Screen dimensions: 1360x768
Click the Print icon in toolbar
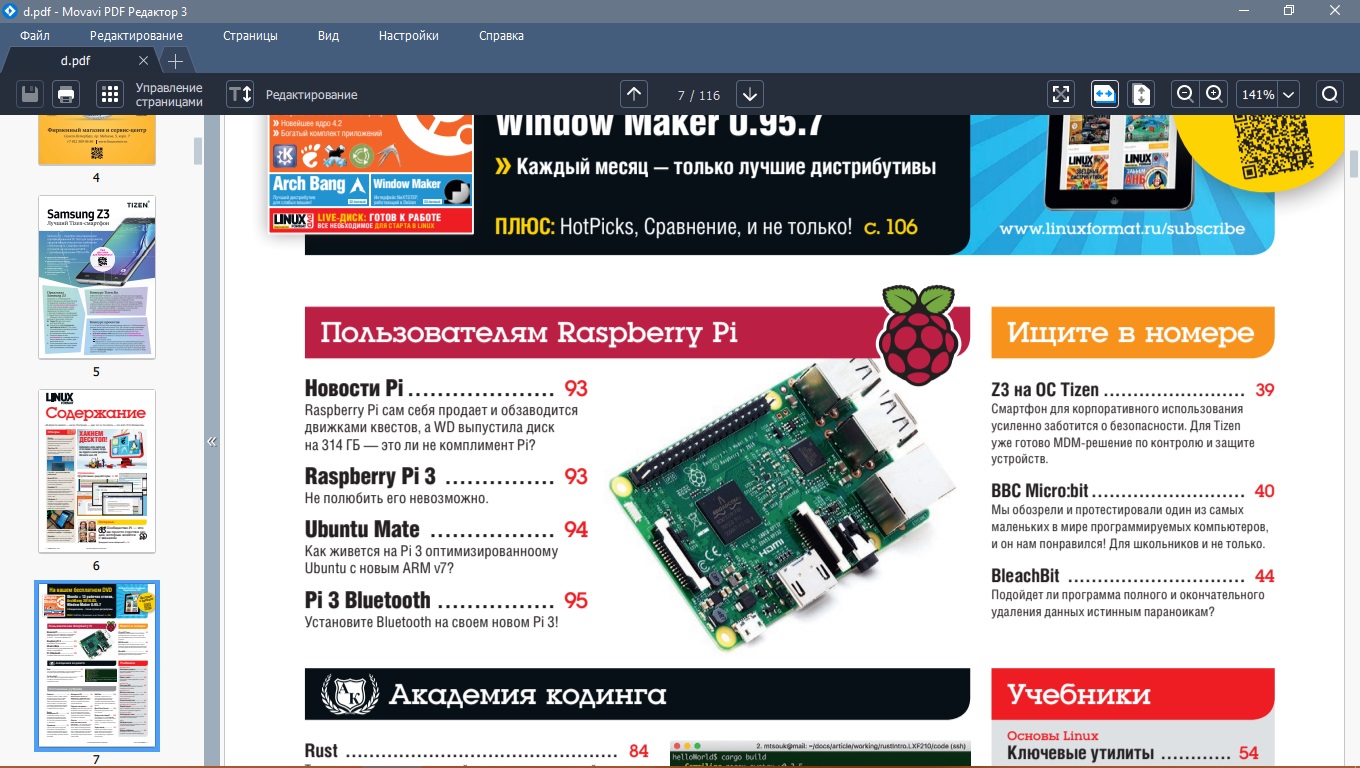(66, 95)
